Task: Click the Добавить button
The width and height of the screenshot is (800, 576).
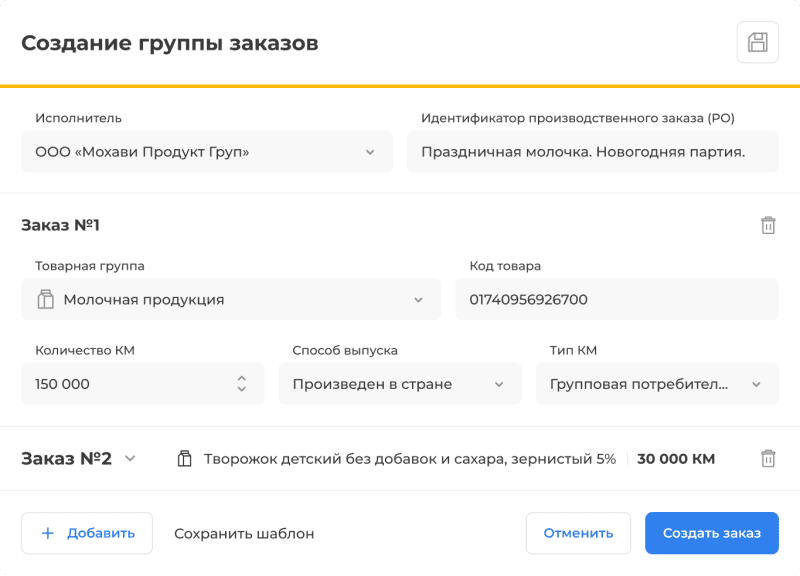Action: (x=86, y=533)
